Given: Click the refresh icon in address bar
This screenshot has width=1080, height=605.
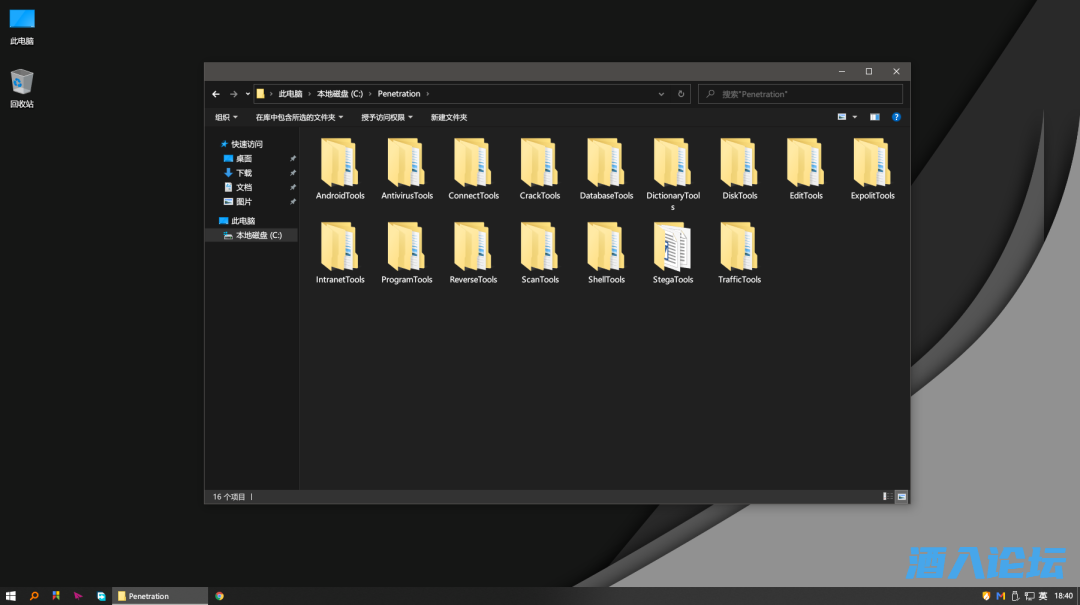Looking at the screenshot, I should (681, 94).
